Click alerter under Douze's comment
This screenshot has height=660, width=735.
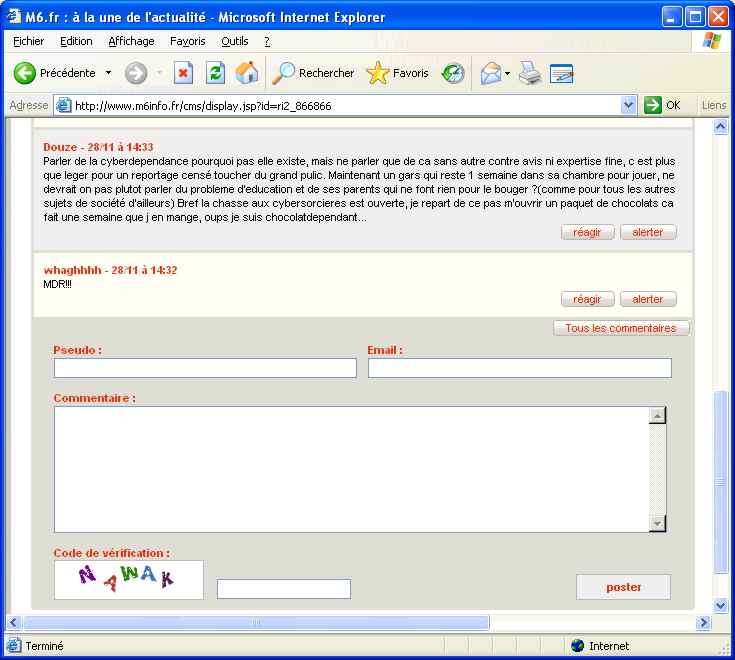click(x=648, y=232)
